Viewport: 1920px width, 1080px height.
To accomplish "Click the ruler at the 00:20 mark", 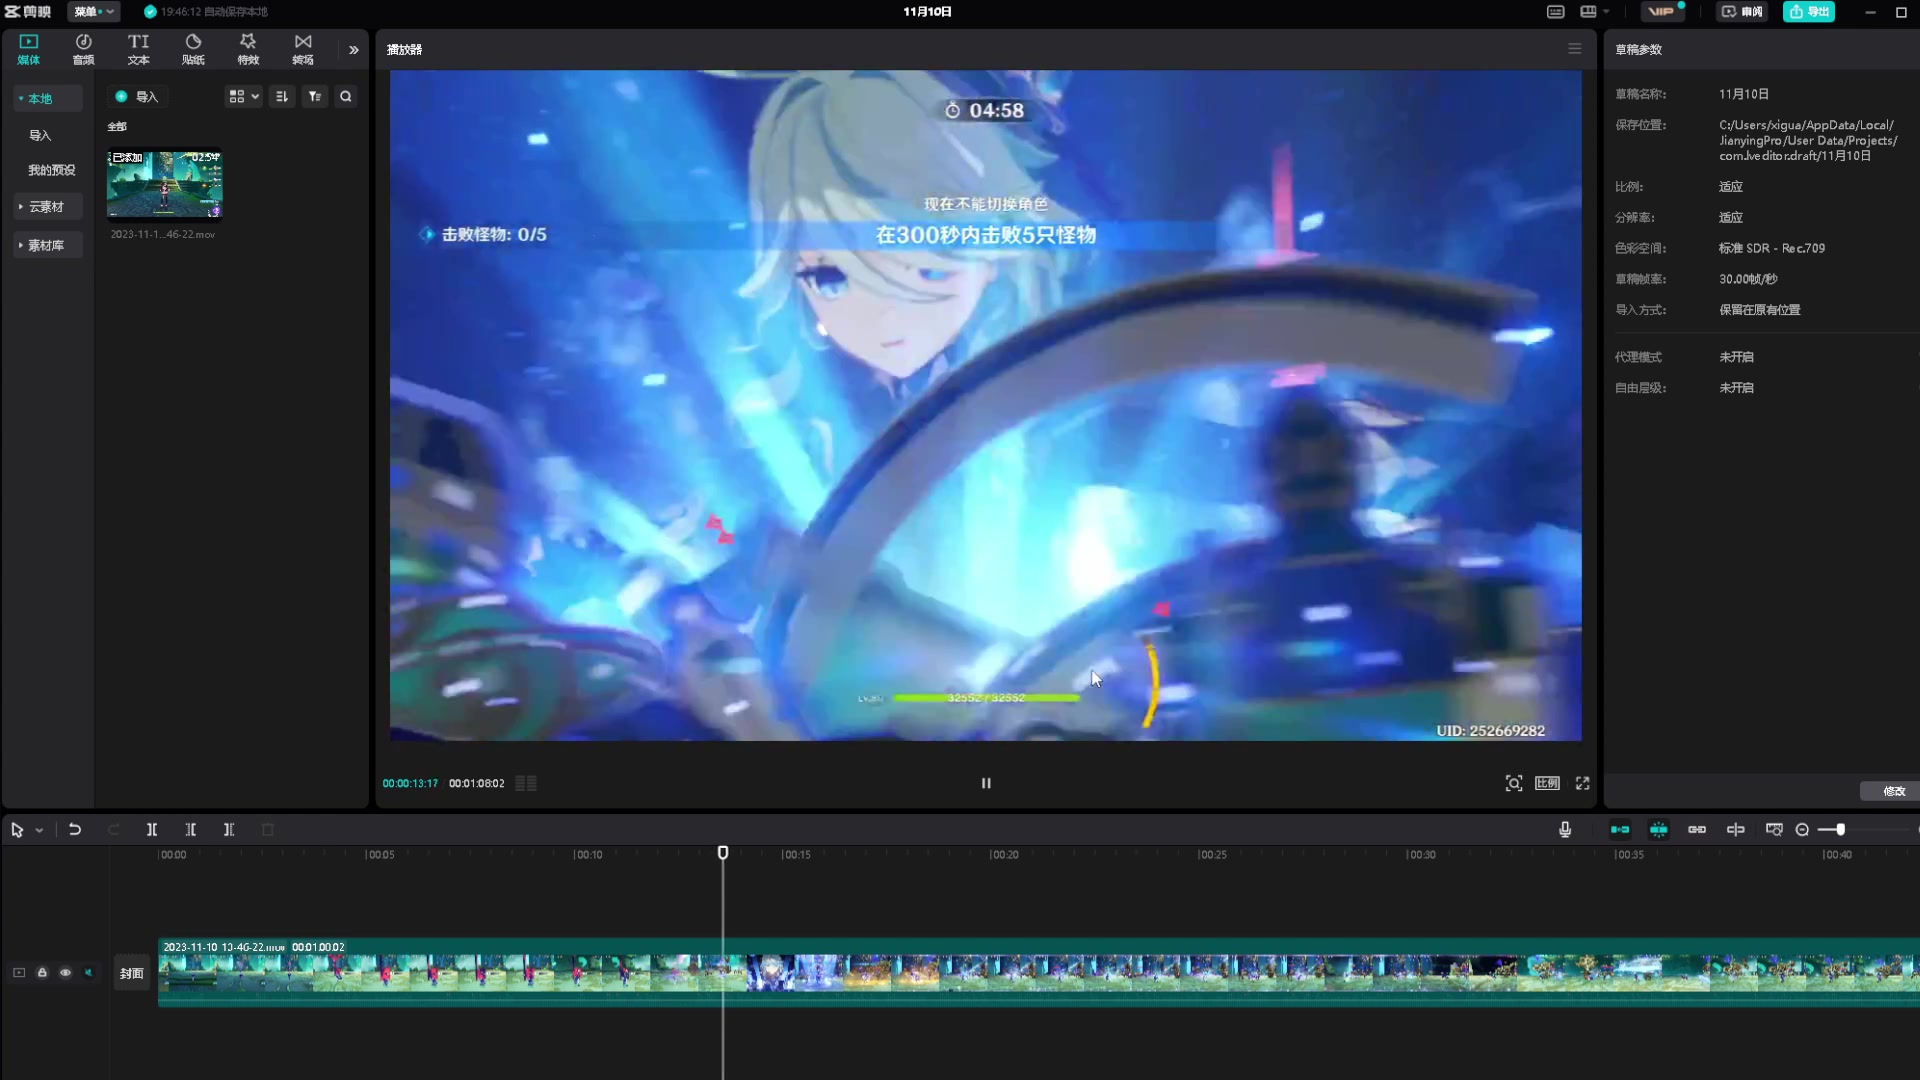I will point(1004,855).
